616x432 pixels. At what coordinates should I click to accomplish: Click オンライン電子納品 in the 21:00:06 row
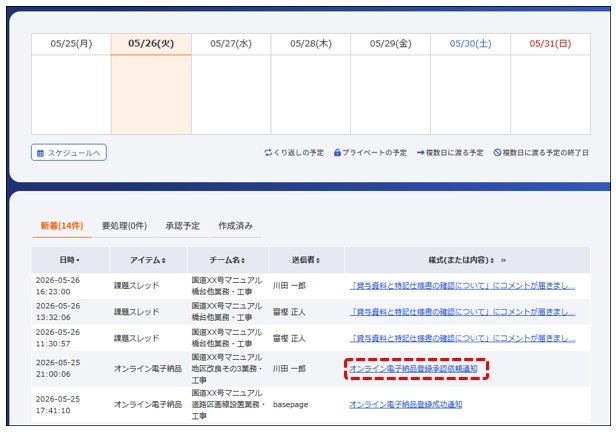pyautogui.click(x=148, y=369)
